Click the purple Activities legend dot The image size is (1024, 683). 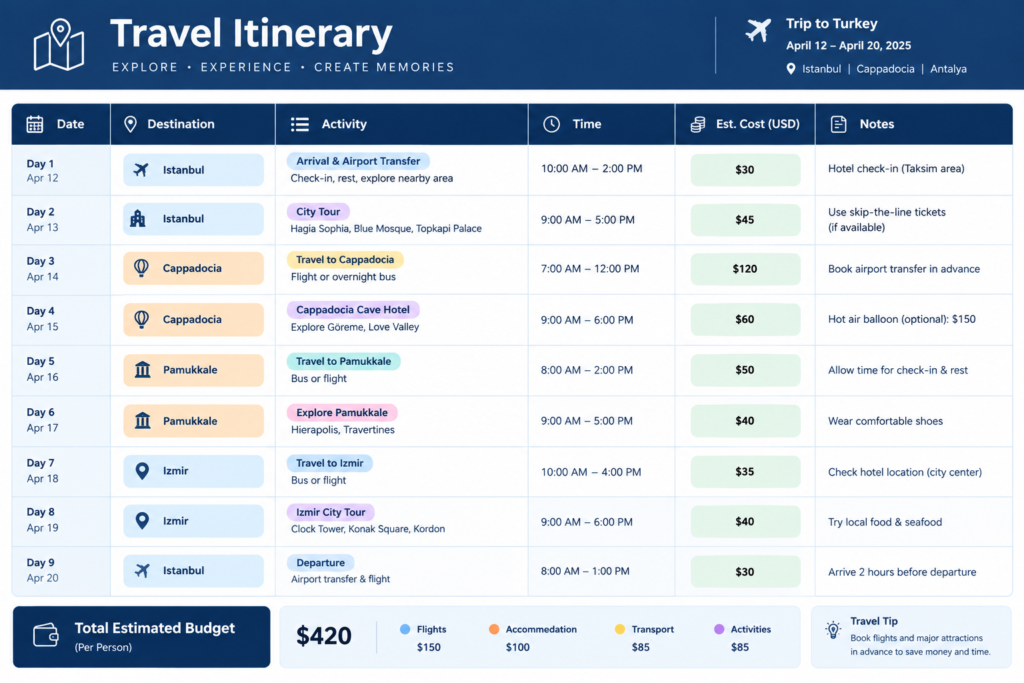(x=719, y=629)
